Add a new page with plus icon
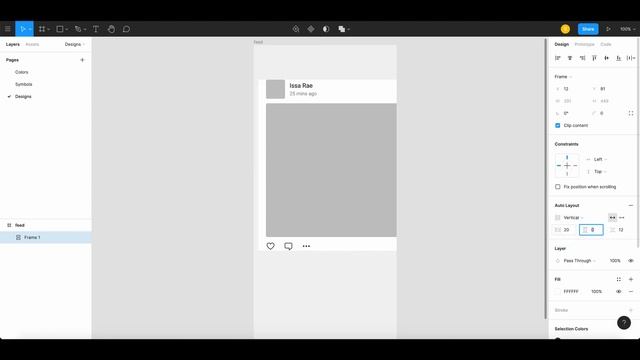The image size is (640, 360). 82,60
